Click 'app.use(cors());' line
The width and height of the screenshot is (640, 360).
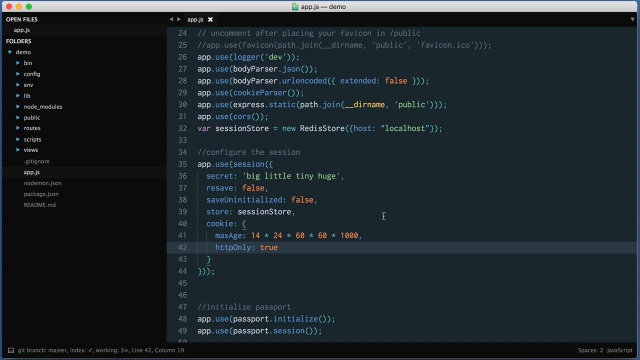pos(233,117)
